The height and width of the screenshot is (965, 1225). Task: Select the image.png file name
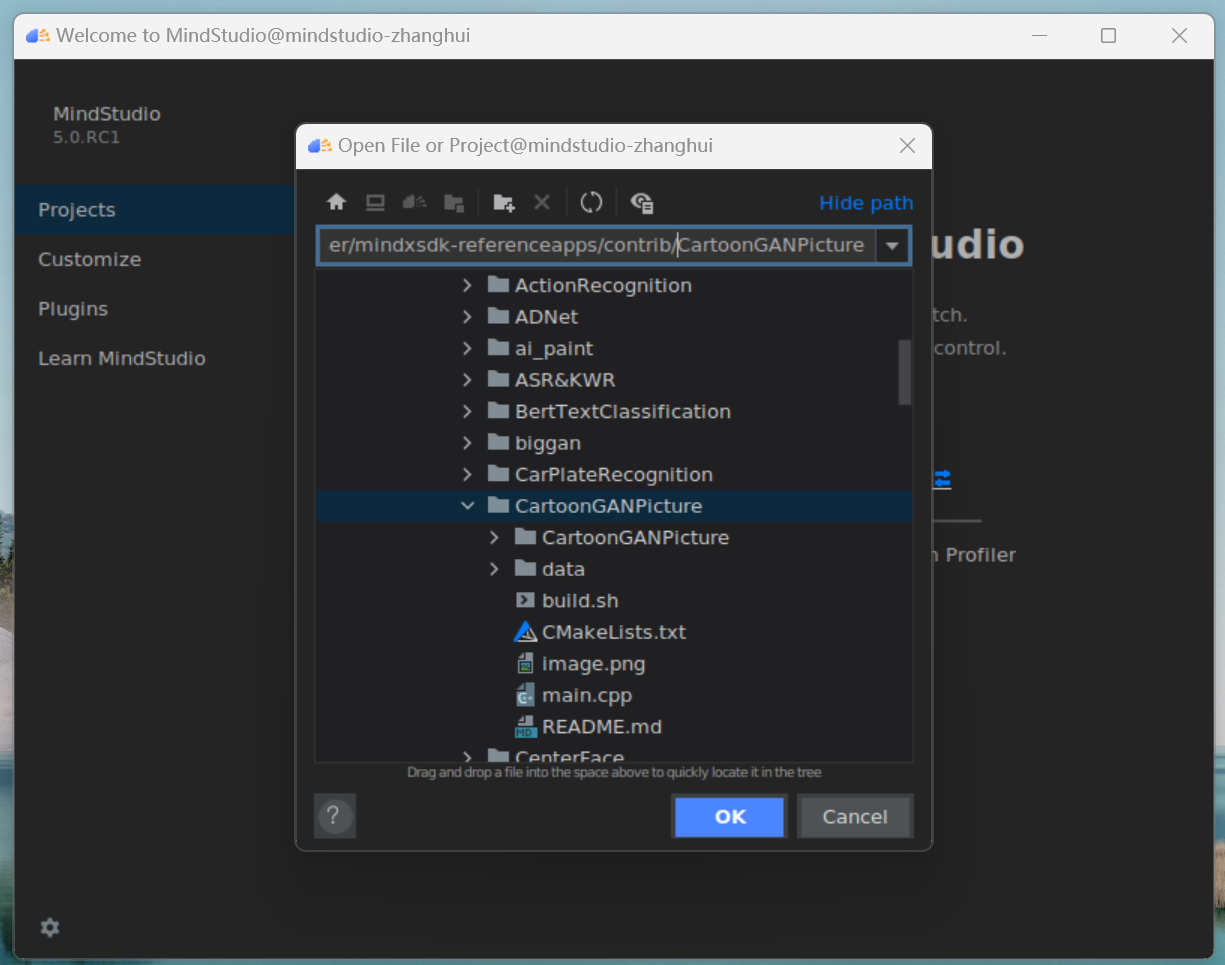click(x=594, y=664)
